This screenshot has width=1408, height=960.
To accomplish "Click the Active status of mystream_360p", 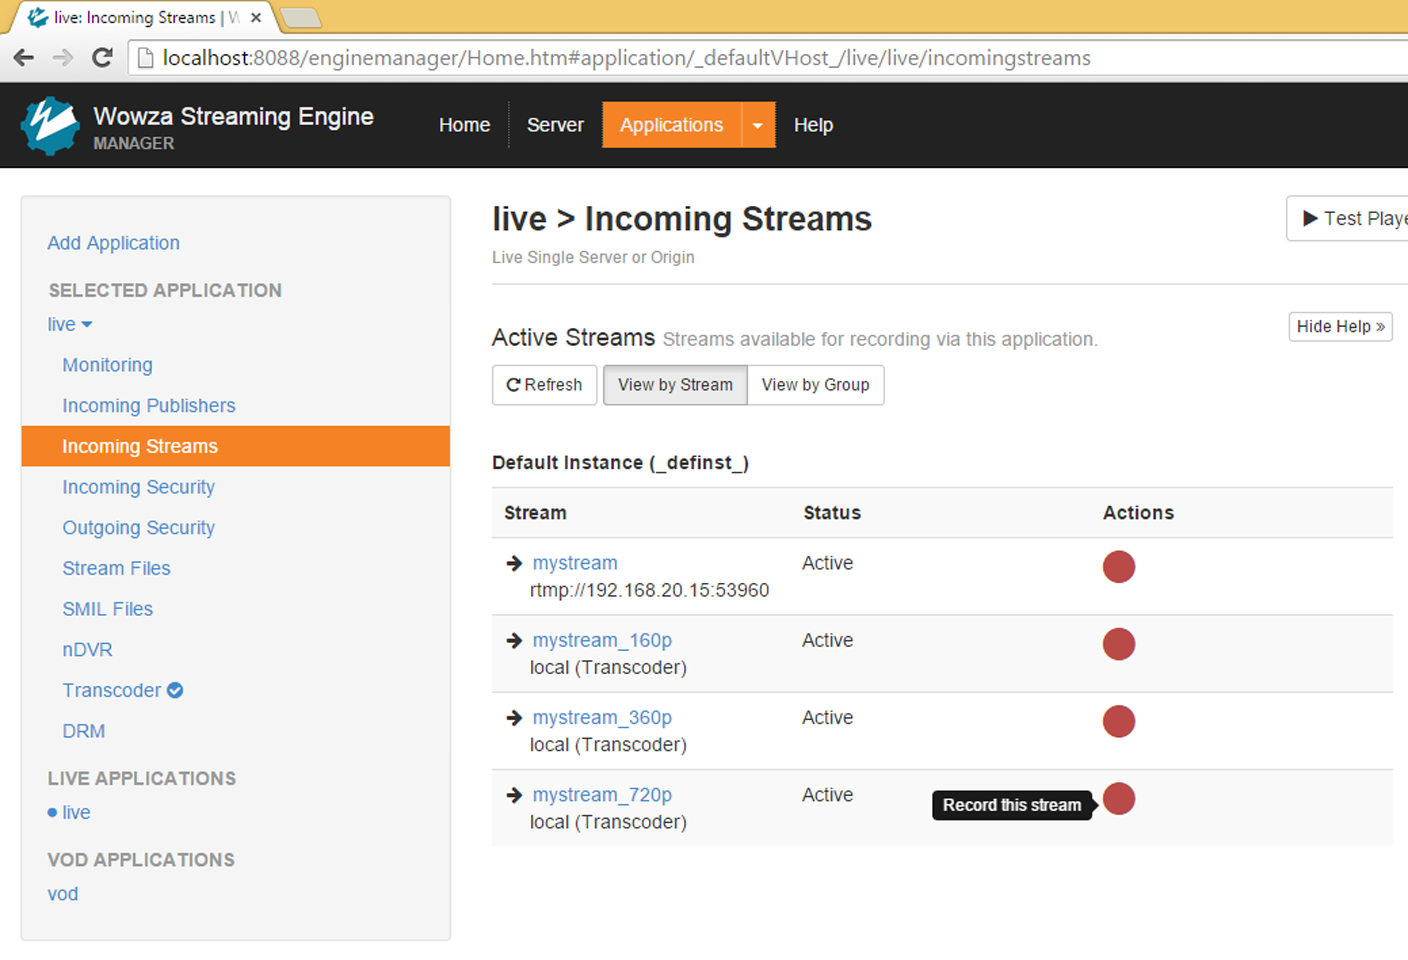I will tap(827, 717).
